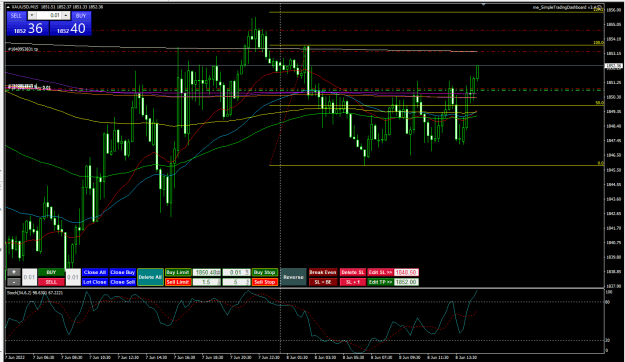Click the blue BUY one-click button

[81, 16]
